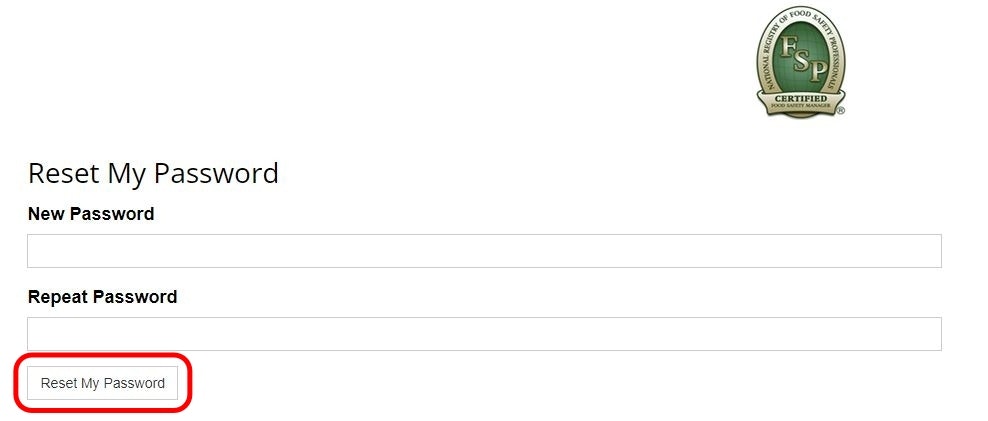Click the CERTIFIED banner on the logo
The height and width of the screenshot is (421, 988).
[x=801, y=98]
